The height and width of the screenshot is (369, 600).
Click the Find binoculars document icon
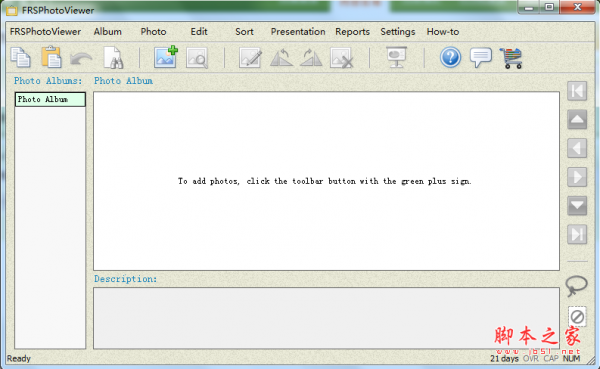113,57
